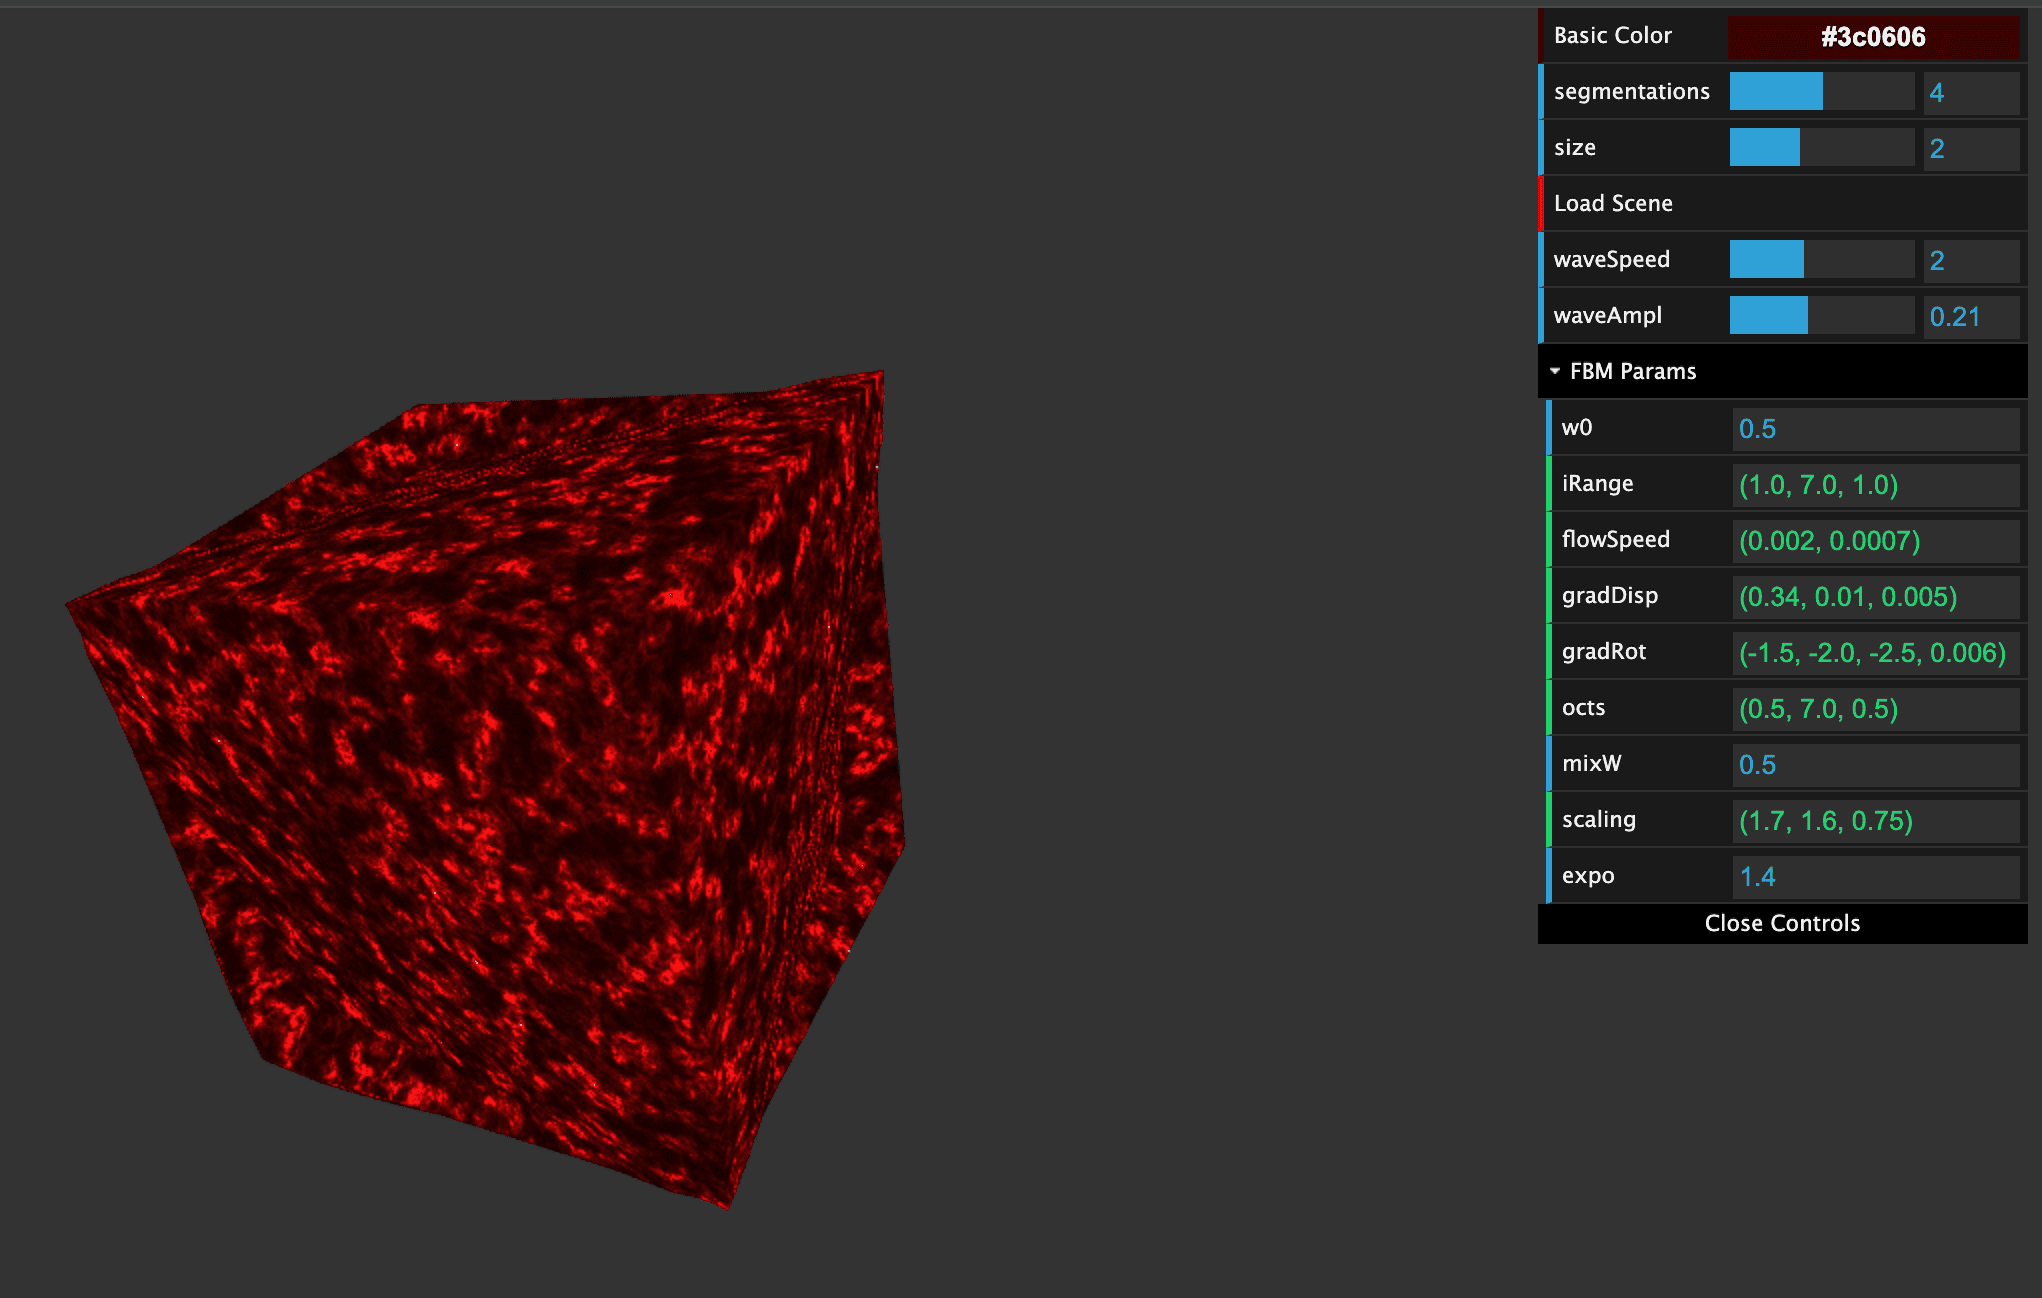
Task: Click the Basic Color label
Action: click(x=1612, y=36)
